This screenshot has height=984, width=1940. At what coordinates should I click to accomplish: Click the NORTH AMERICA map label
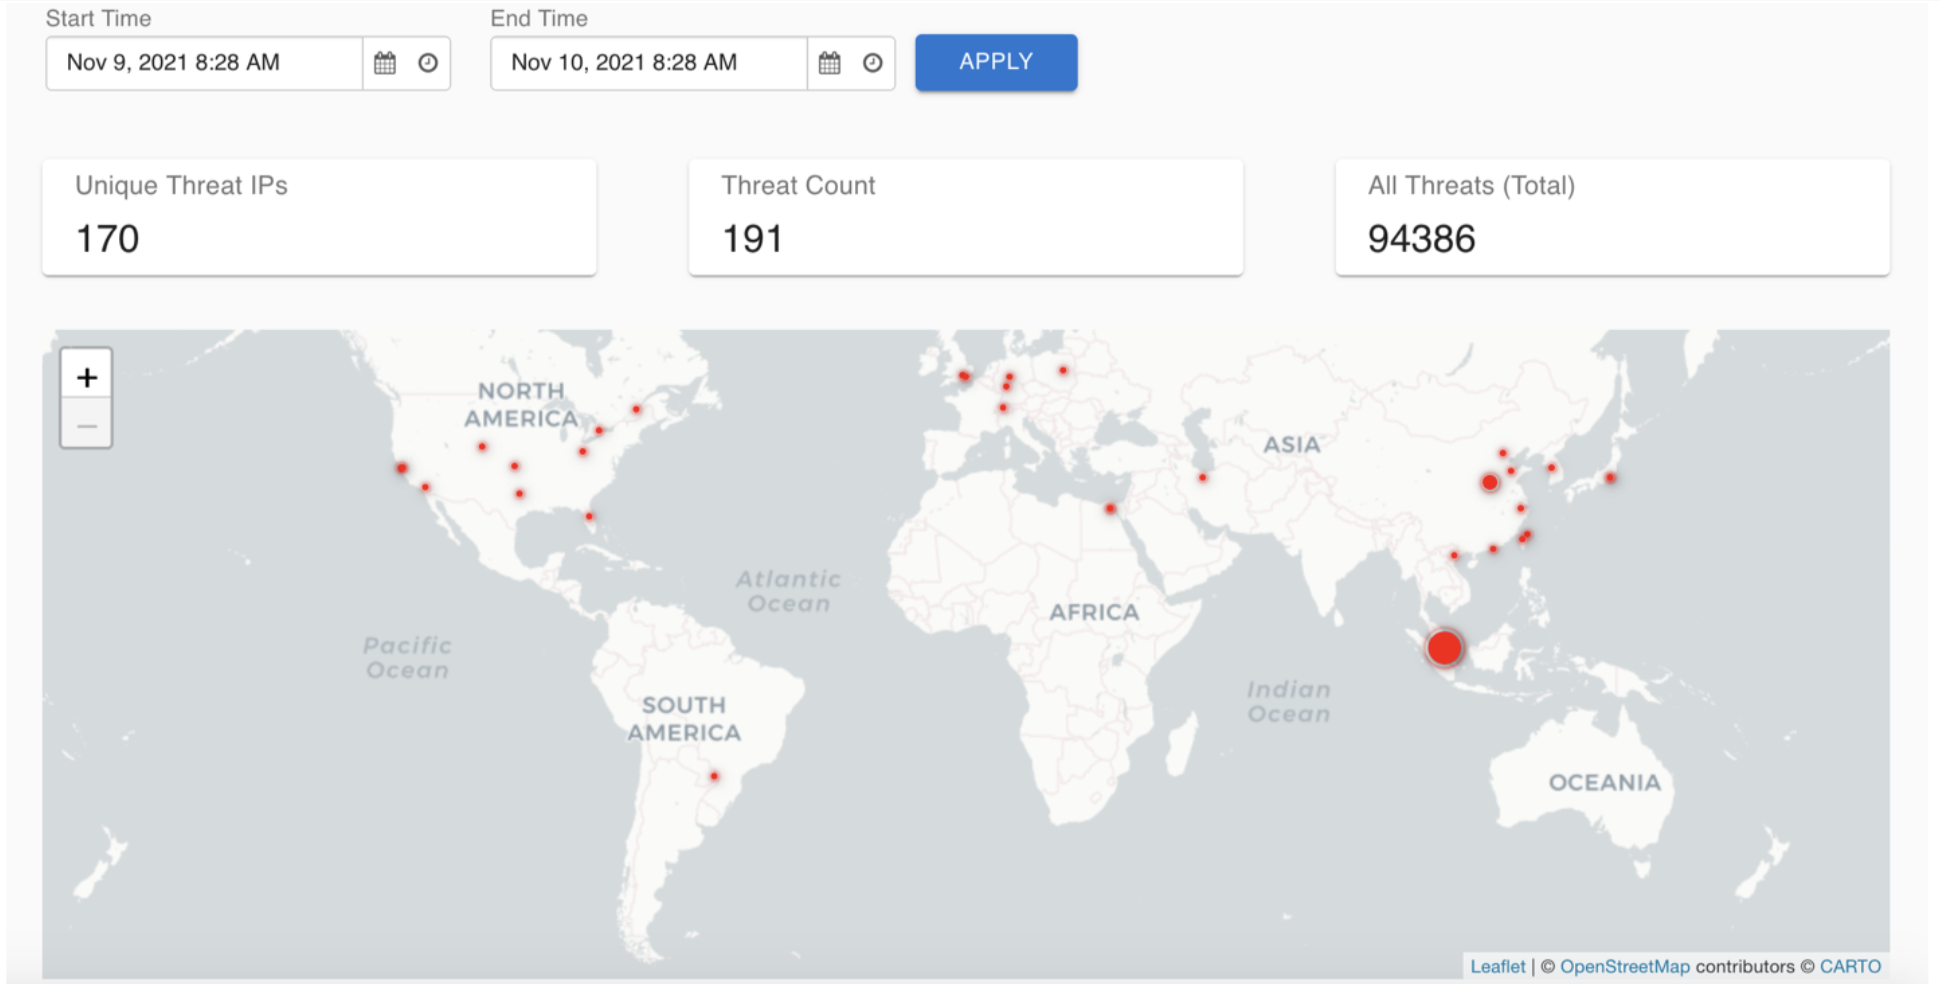pos(521,405)
